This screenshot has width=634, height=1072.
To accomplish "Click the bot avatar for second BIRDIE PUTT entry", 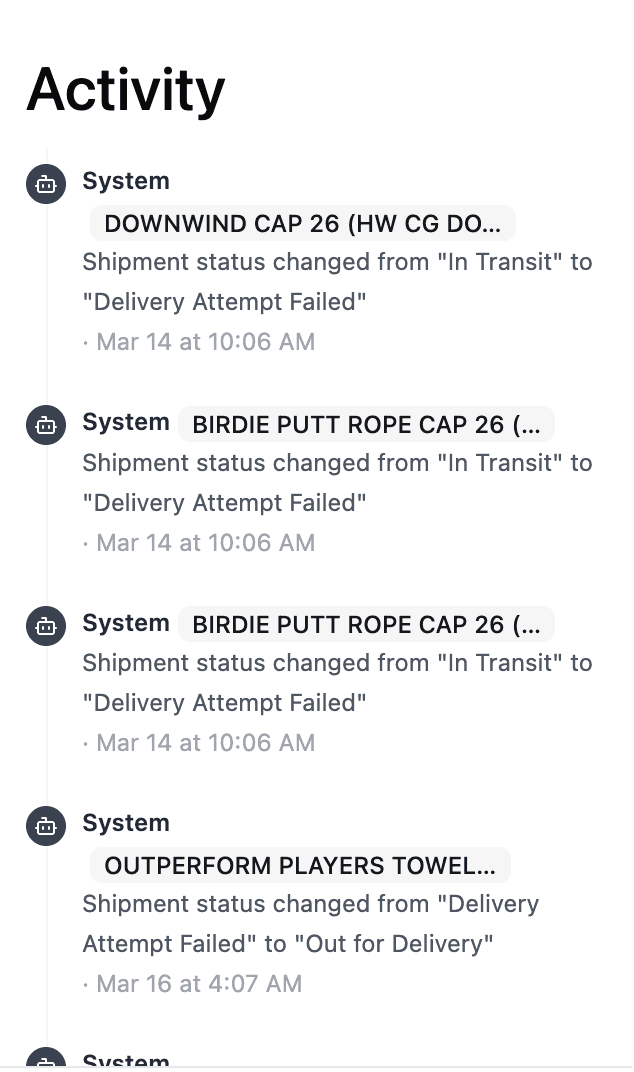I will [45, 626].
